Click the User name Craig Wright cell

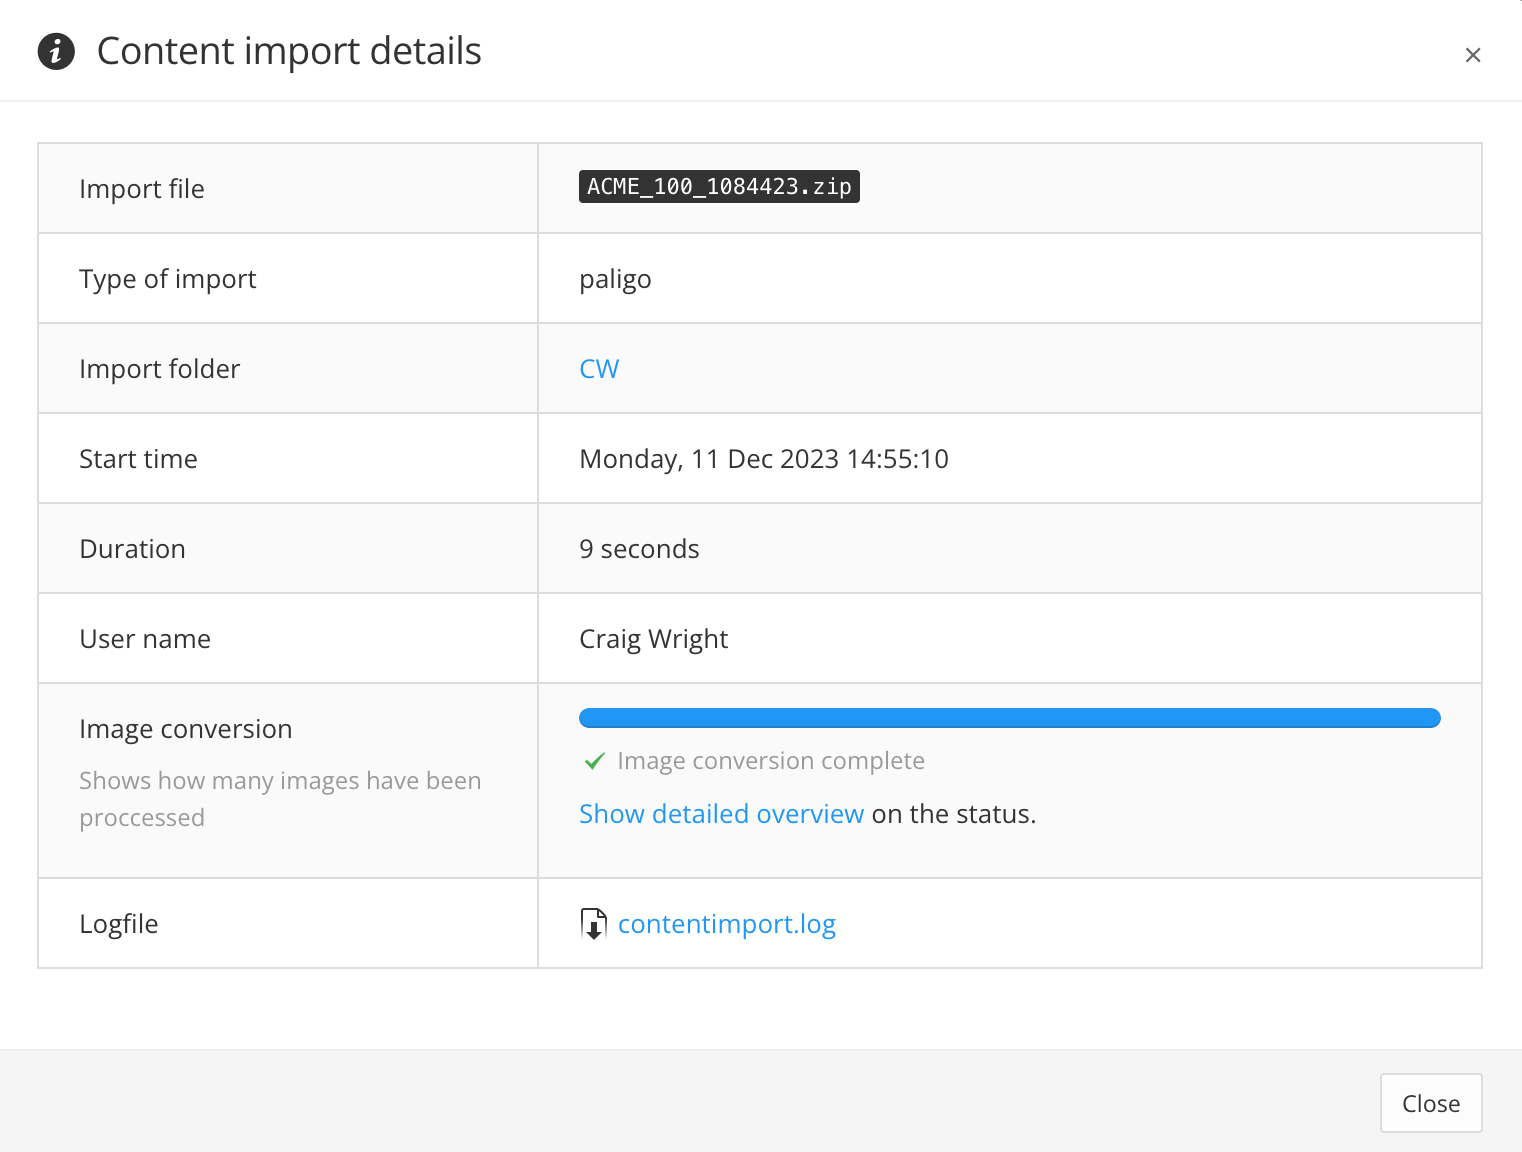click(x=653, y=638)
